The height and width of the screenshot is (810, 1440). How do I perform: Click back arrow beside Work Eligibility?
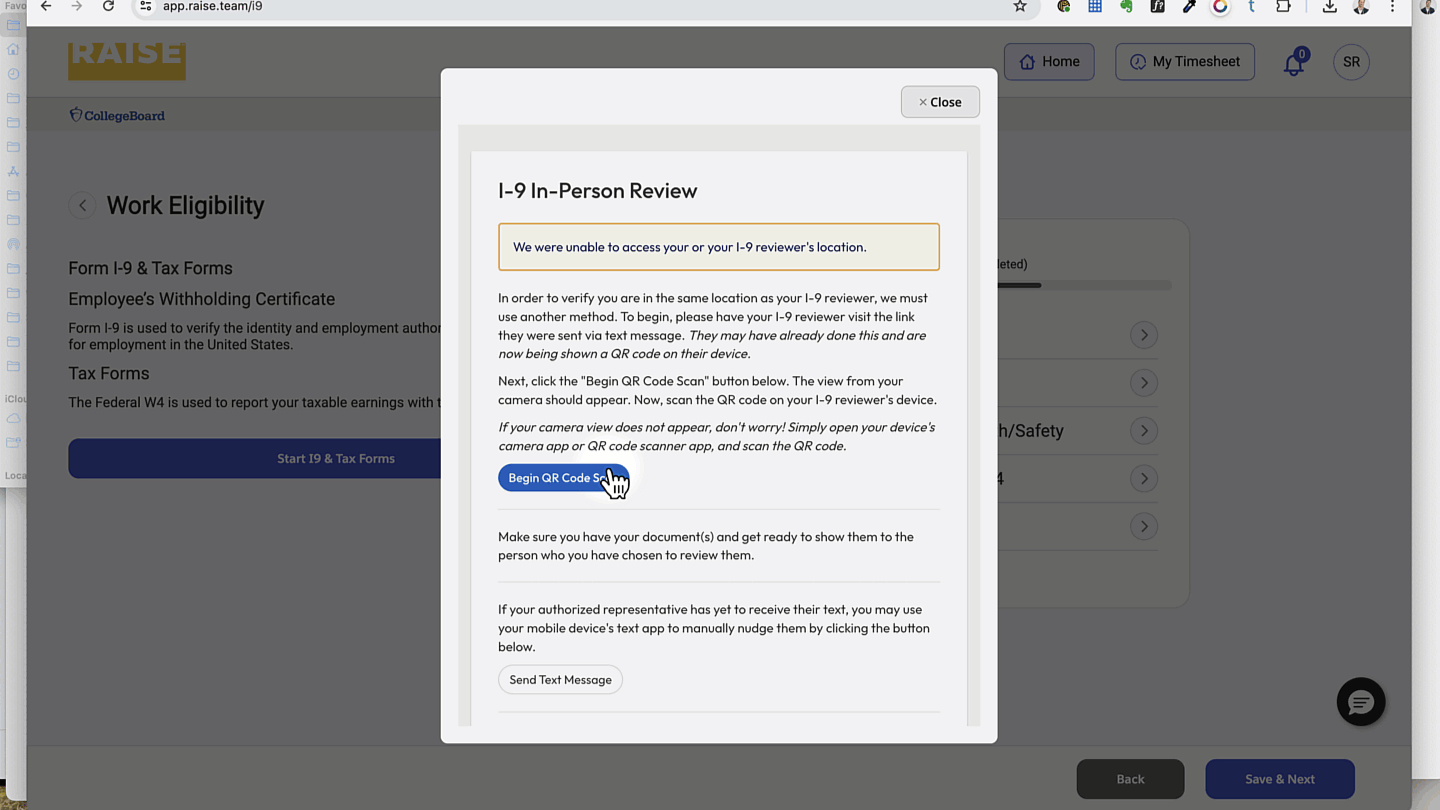coord(82,206)
